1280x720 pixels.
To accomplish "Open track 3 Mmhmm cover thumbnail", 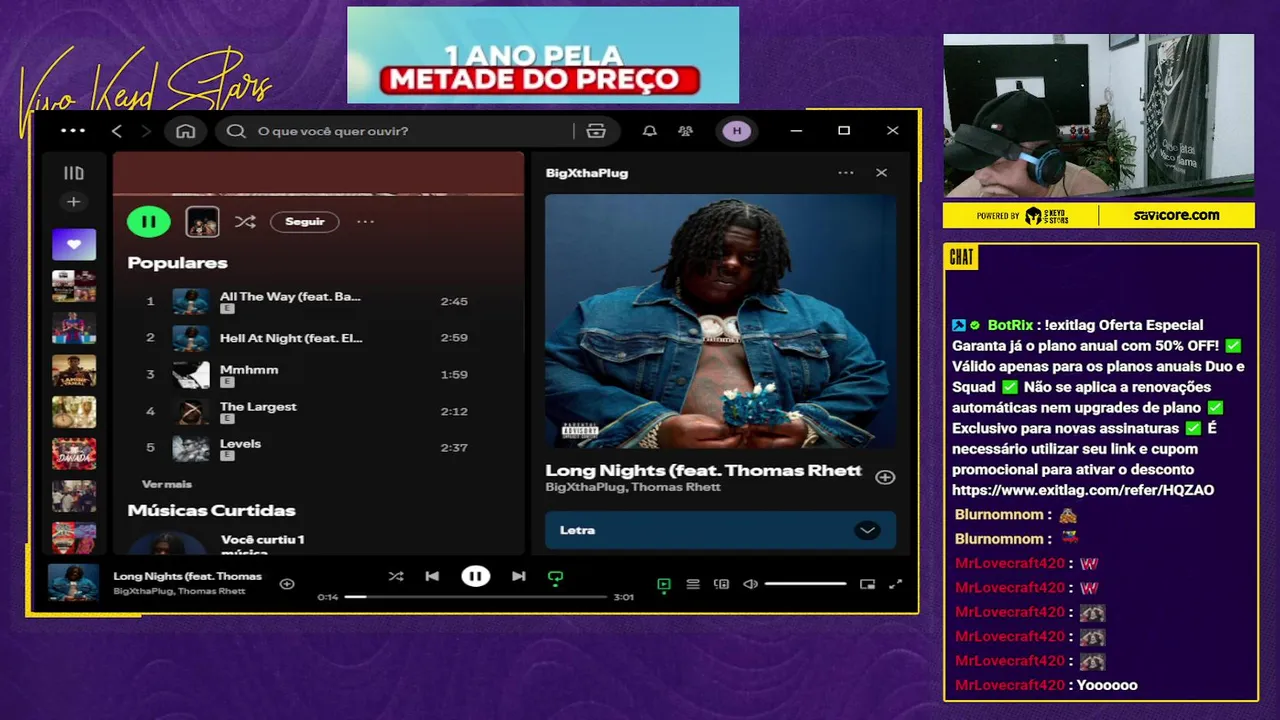I will [191, 375].
